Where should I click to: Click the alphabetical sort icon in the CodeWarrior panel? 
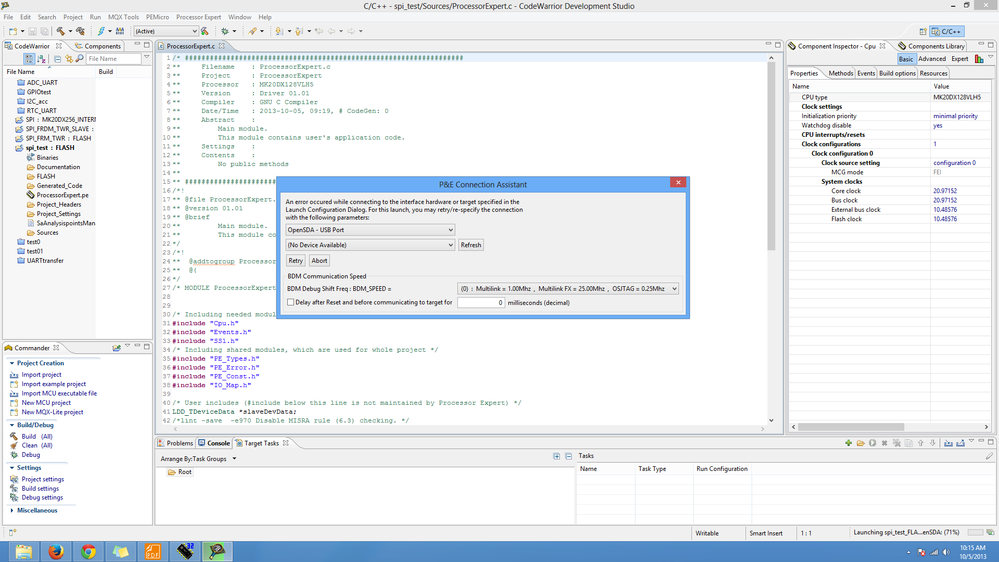[41, 59]
